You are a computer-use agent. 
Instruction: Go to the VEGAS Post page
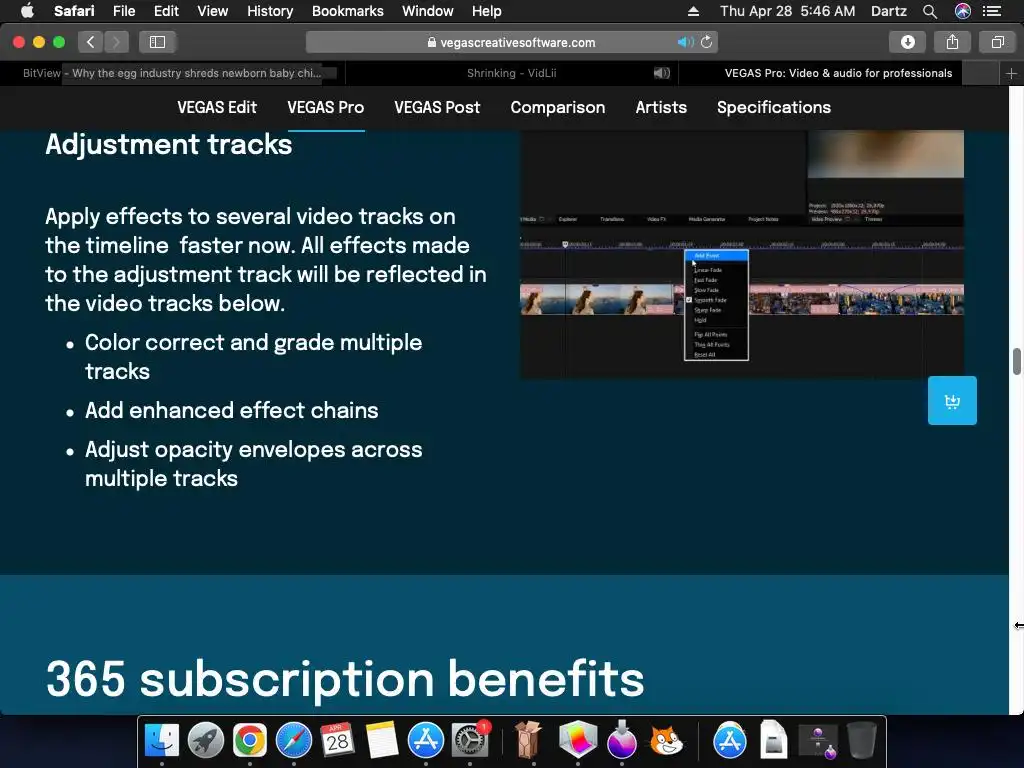(x=437, y=108)
